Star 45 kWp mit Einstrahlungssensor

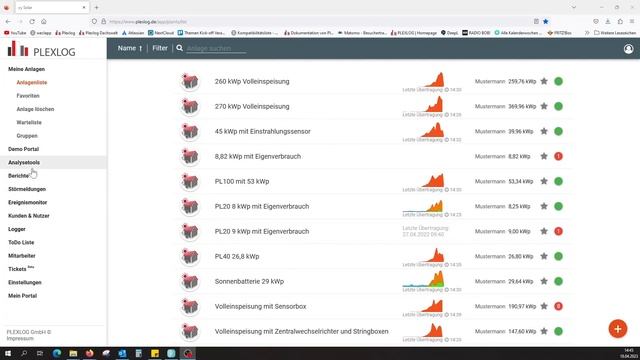click(x=544, y=131)
